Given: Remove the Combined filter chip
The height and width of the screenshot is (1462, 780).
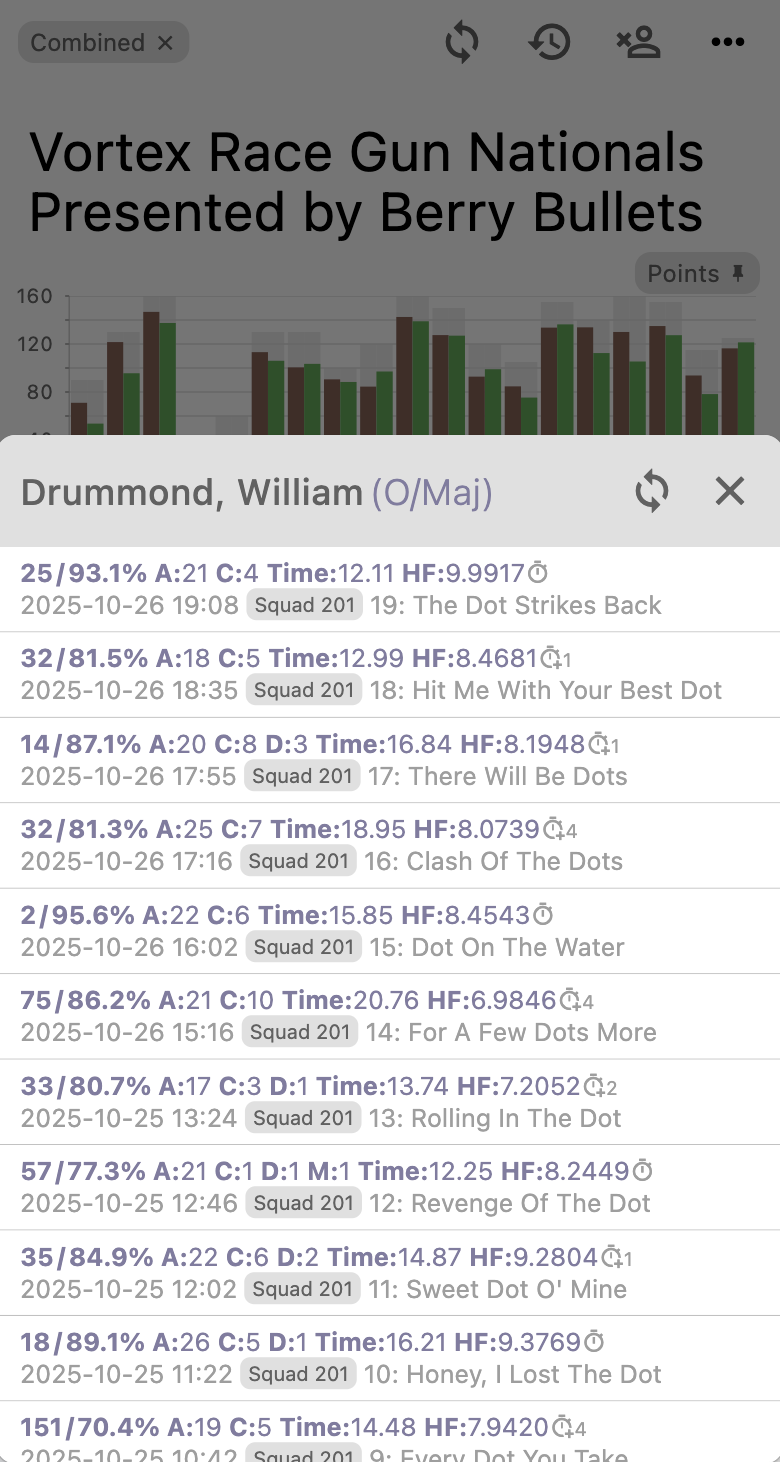Looking at the screenshot, I should click(166, 43).
